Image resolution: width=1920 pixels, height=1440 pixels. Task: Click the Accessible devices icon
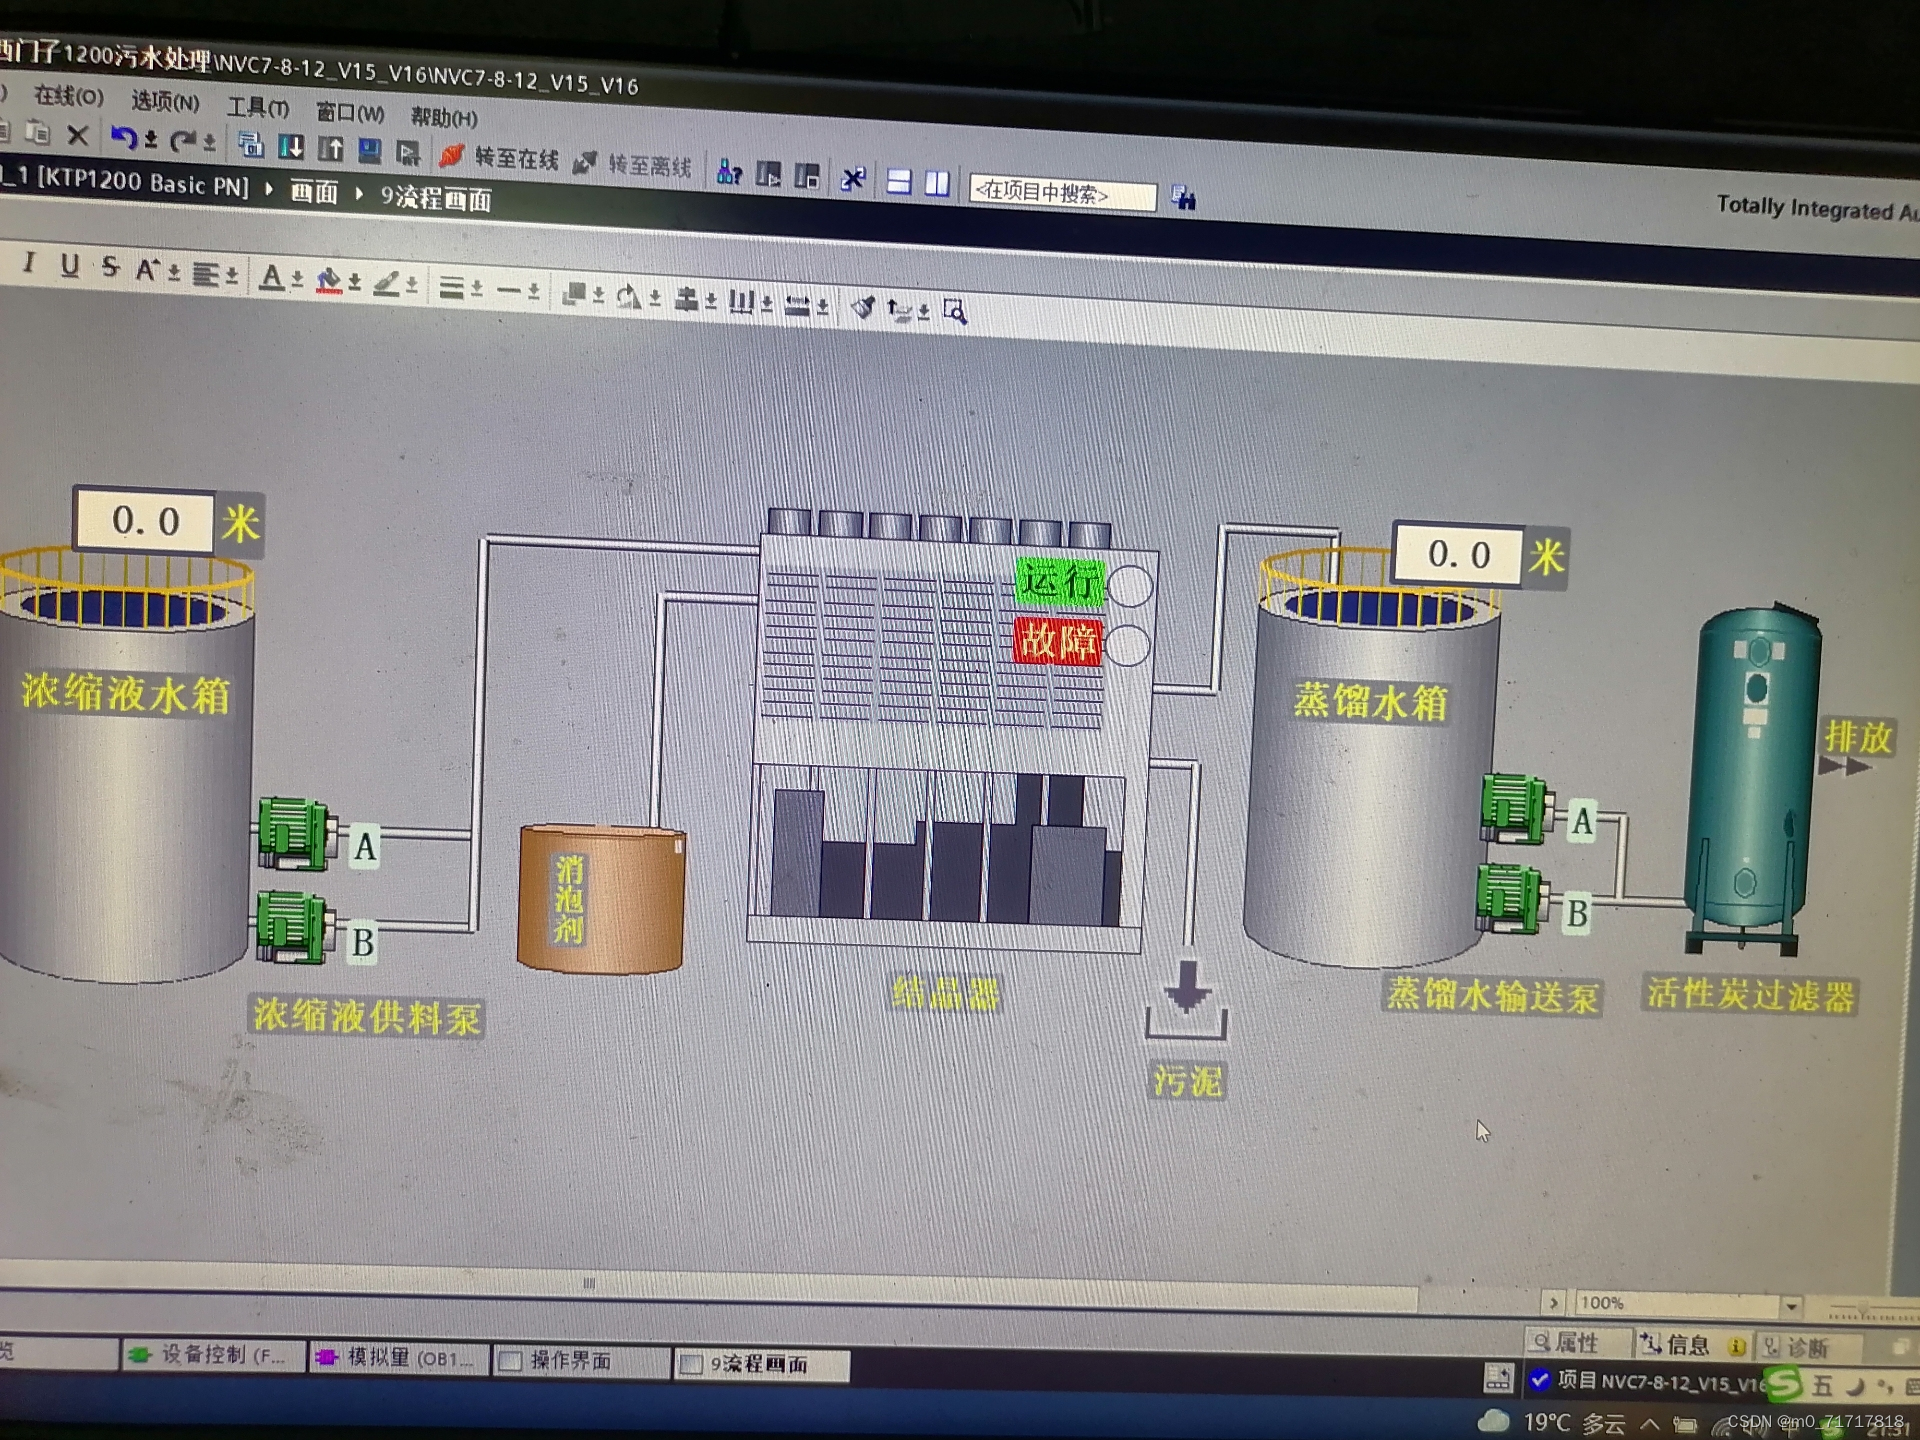(x=729, y=173)
